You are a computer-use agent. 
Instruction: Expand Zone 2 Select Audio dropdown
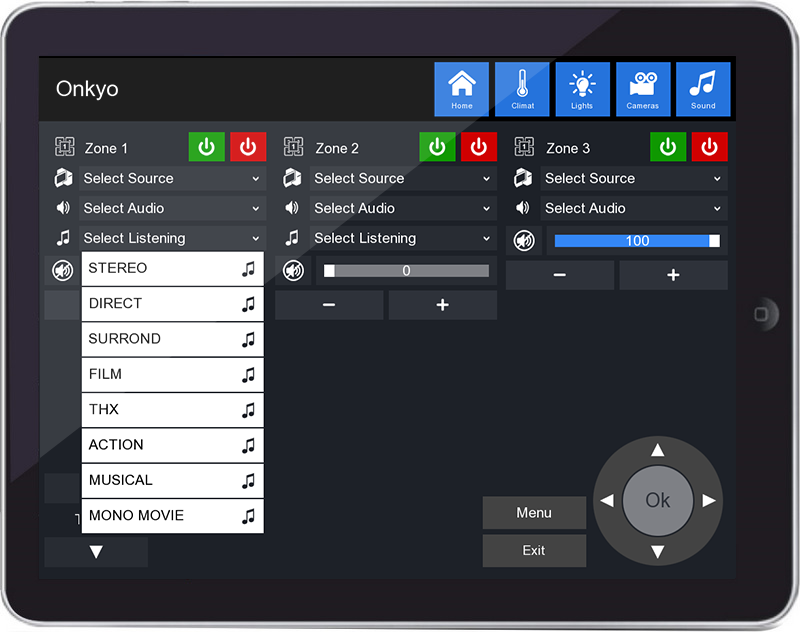[403, 208]
